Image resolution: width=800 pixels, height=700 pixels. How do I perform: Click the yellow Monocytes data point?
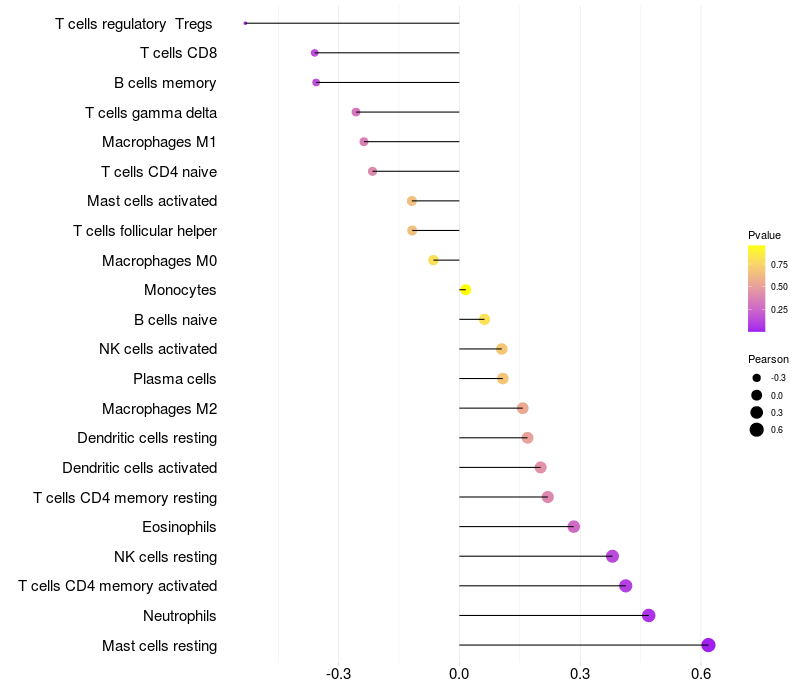click(x=465, y=290)
